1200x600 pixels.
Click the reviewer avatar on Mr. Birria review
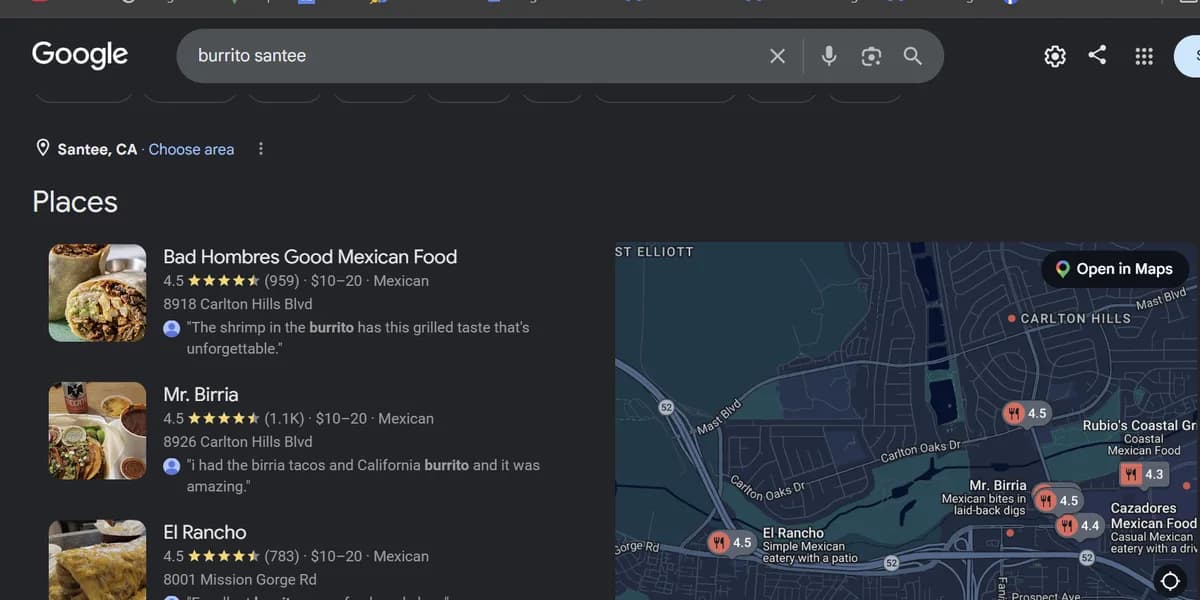click(171, 465)
